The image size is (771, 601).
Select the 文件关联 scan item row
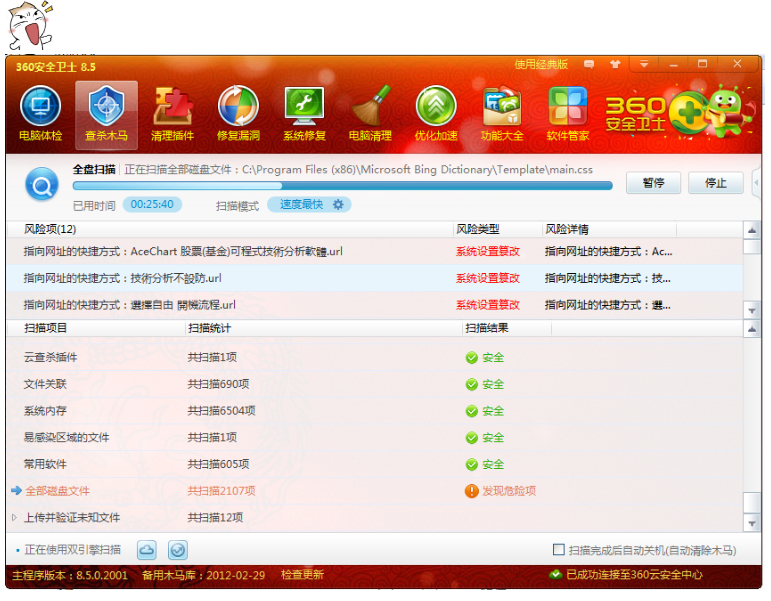point(375,384)
